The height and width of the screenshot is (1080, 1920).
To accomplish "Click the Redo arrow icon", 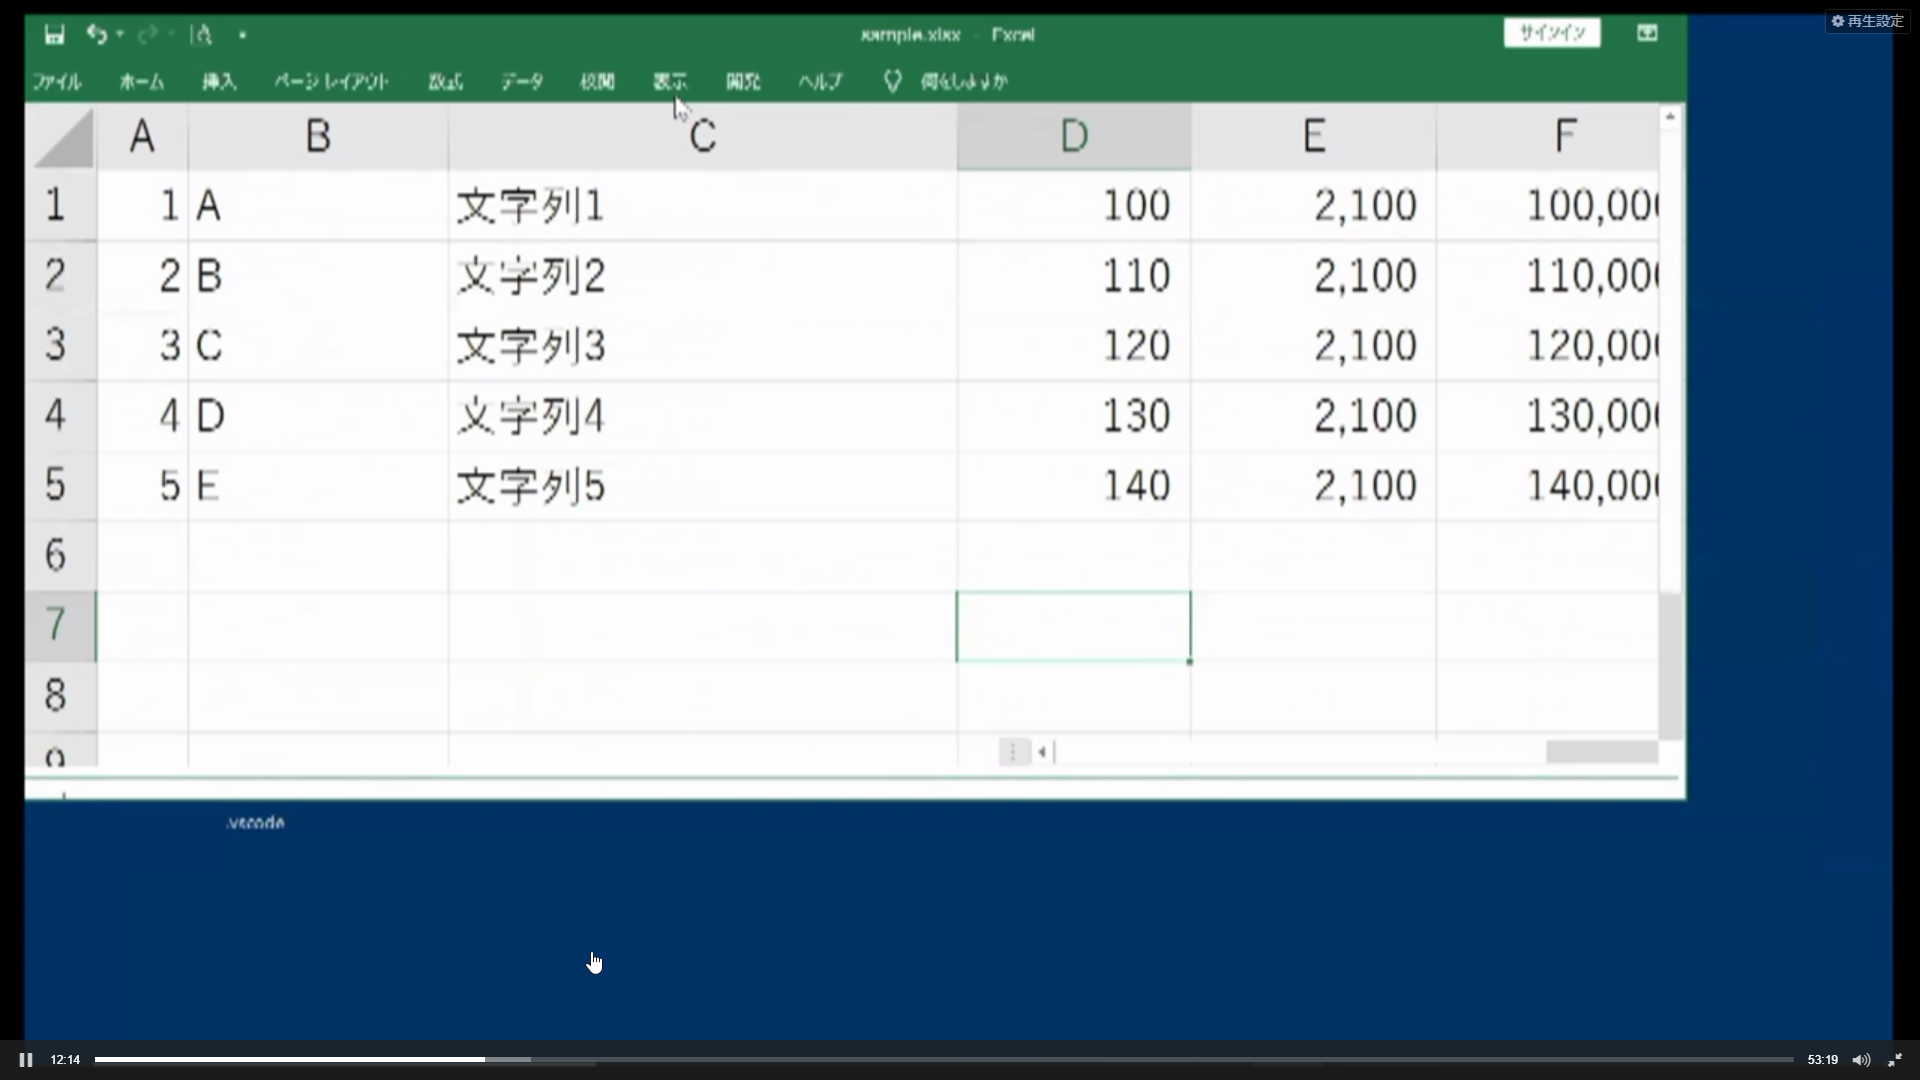I will (x=147, y=35).
